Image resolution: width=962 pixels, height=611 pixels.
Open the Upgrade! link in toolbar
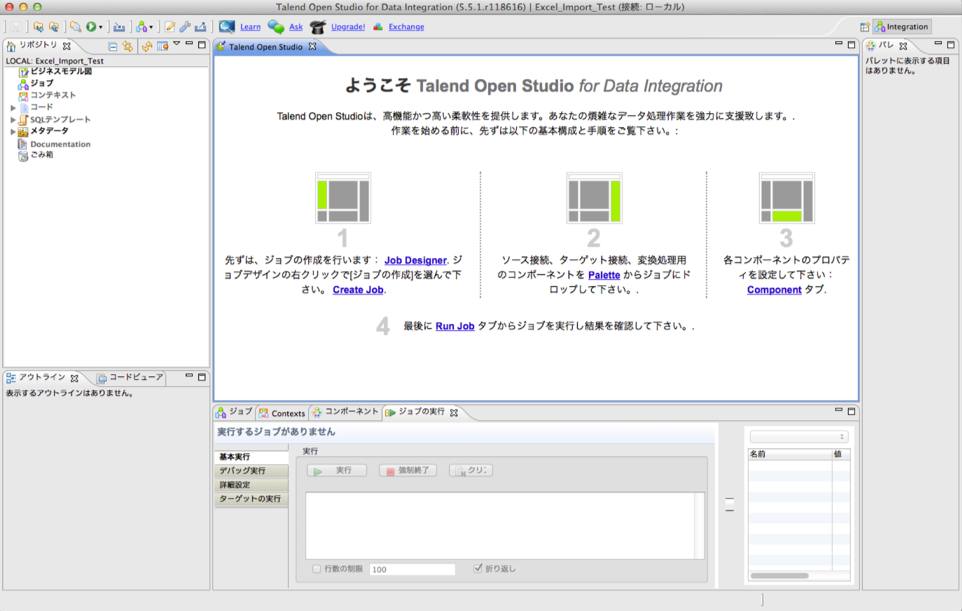pos(348,27)
